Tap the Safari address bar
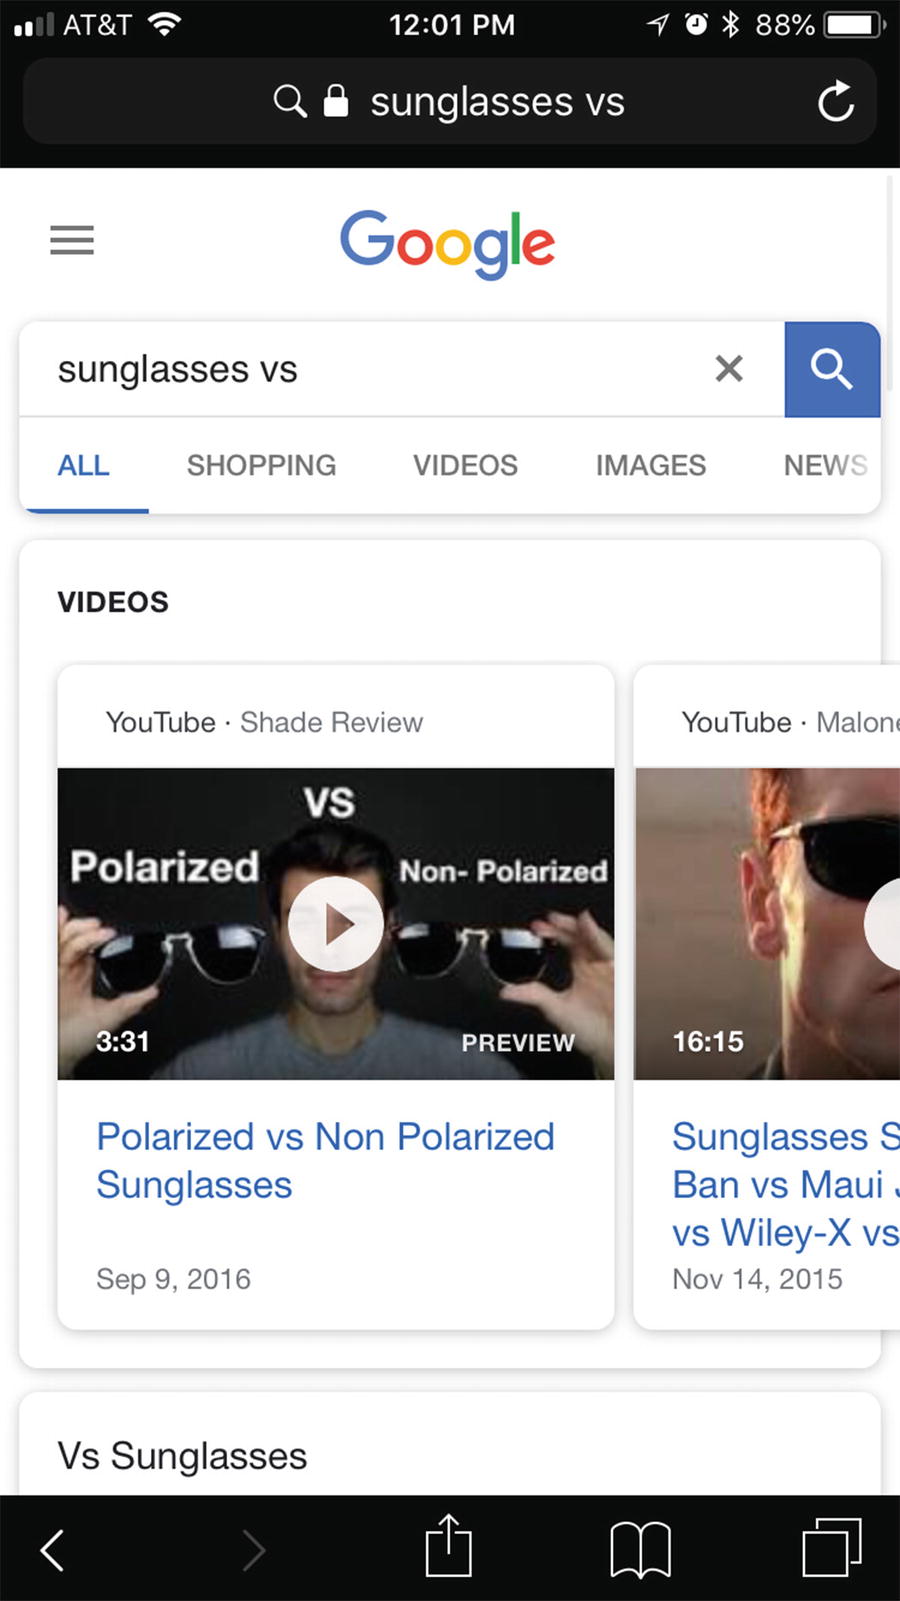This screenshot has width=900, height=1601. click(x=450, y=101)
